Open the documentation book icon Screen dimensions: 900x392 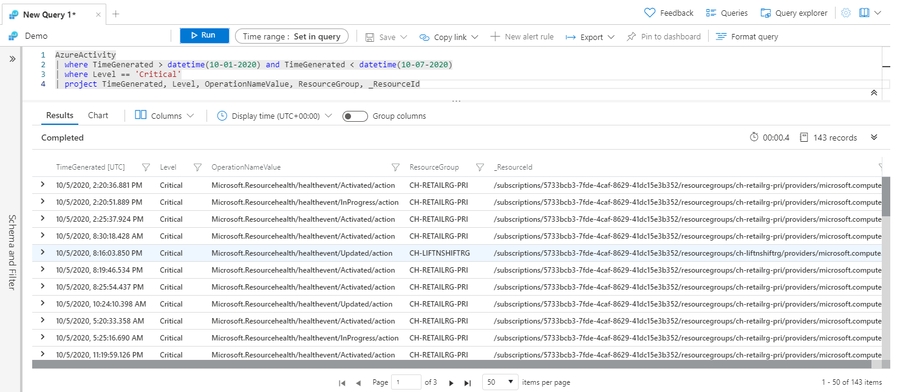864,13
